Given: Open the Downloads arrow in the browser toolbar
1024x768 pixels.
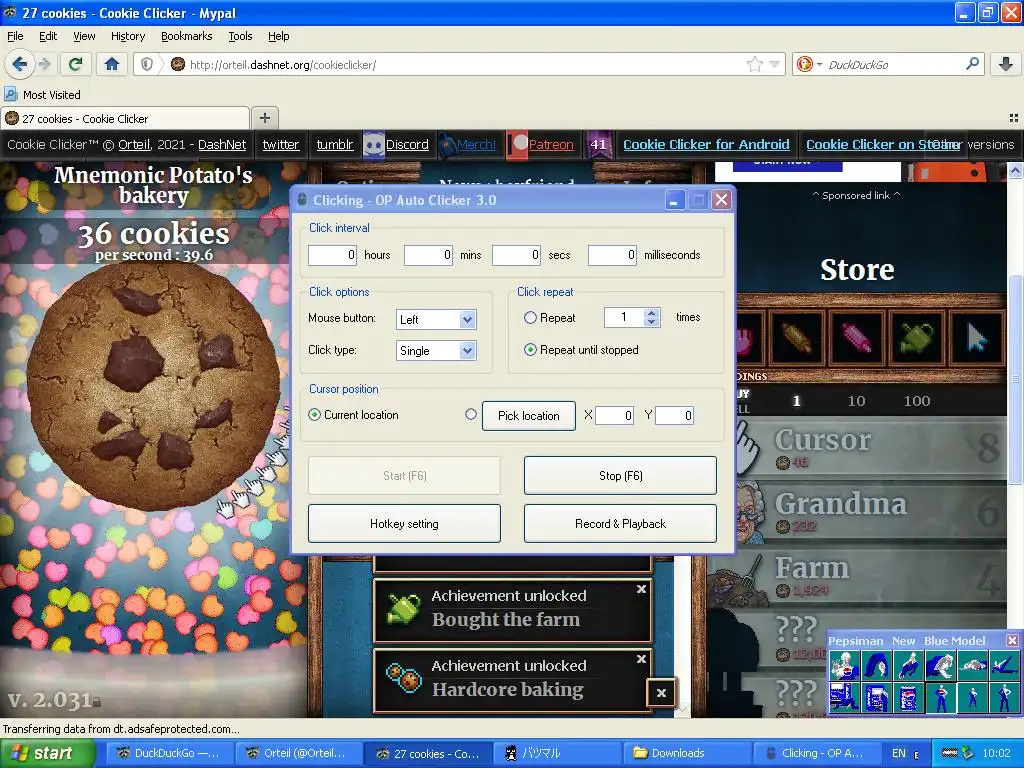Looking at the screenshot, I should pyautogui.click(x=1006, y=64).
